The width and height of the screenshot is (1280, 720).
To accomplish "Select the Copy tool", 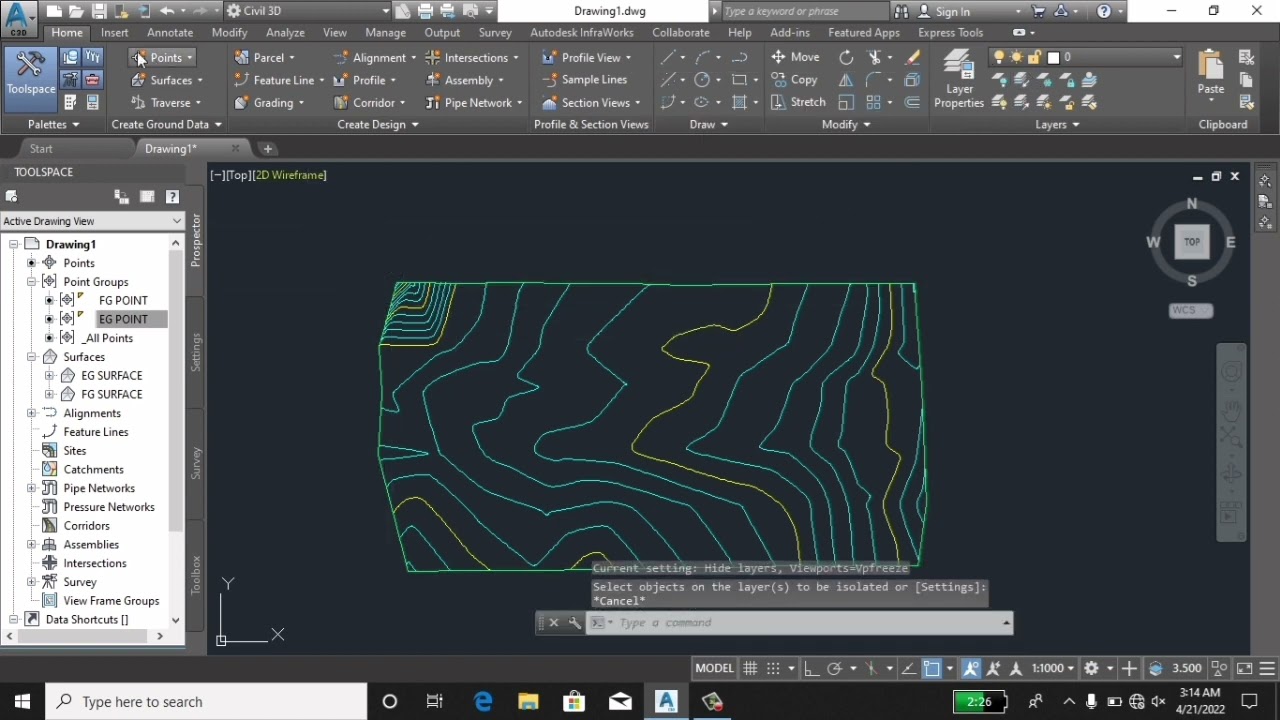I will tap(795, 80).
